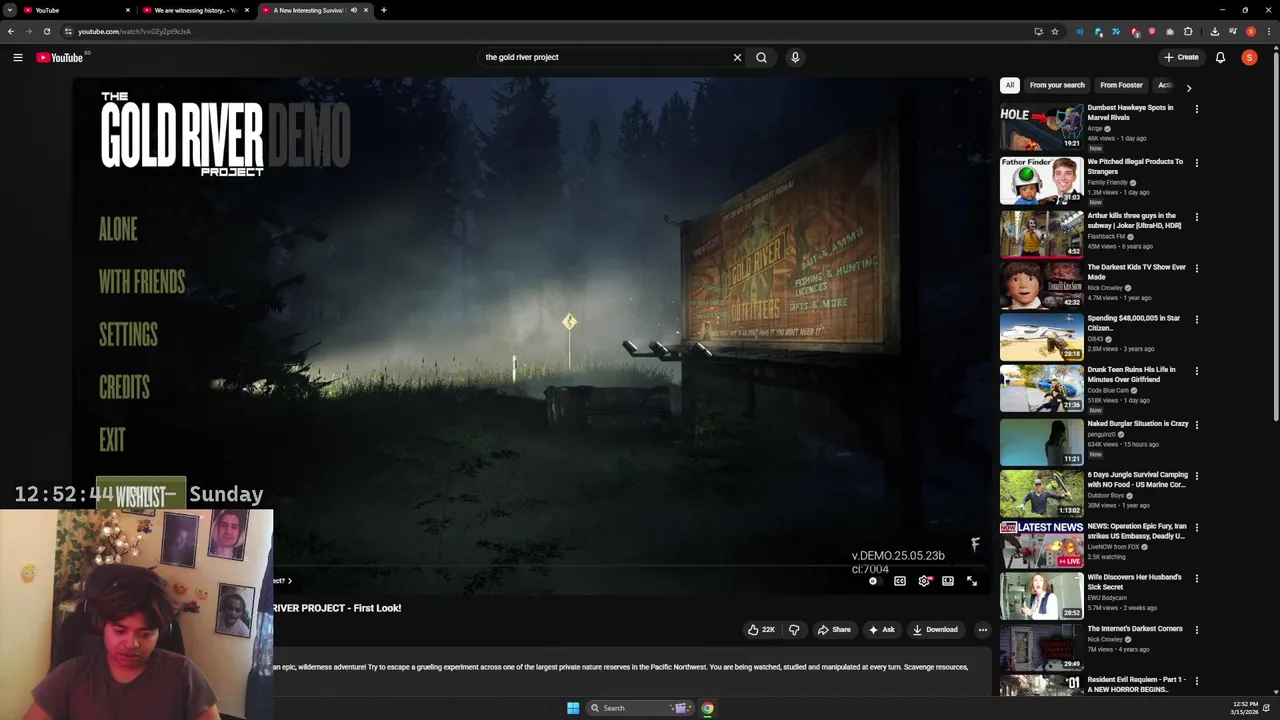Screen dimensions: 1280x720
Task: Close the We are witnessing history tab
Action: pos(246,10)
